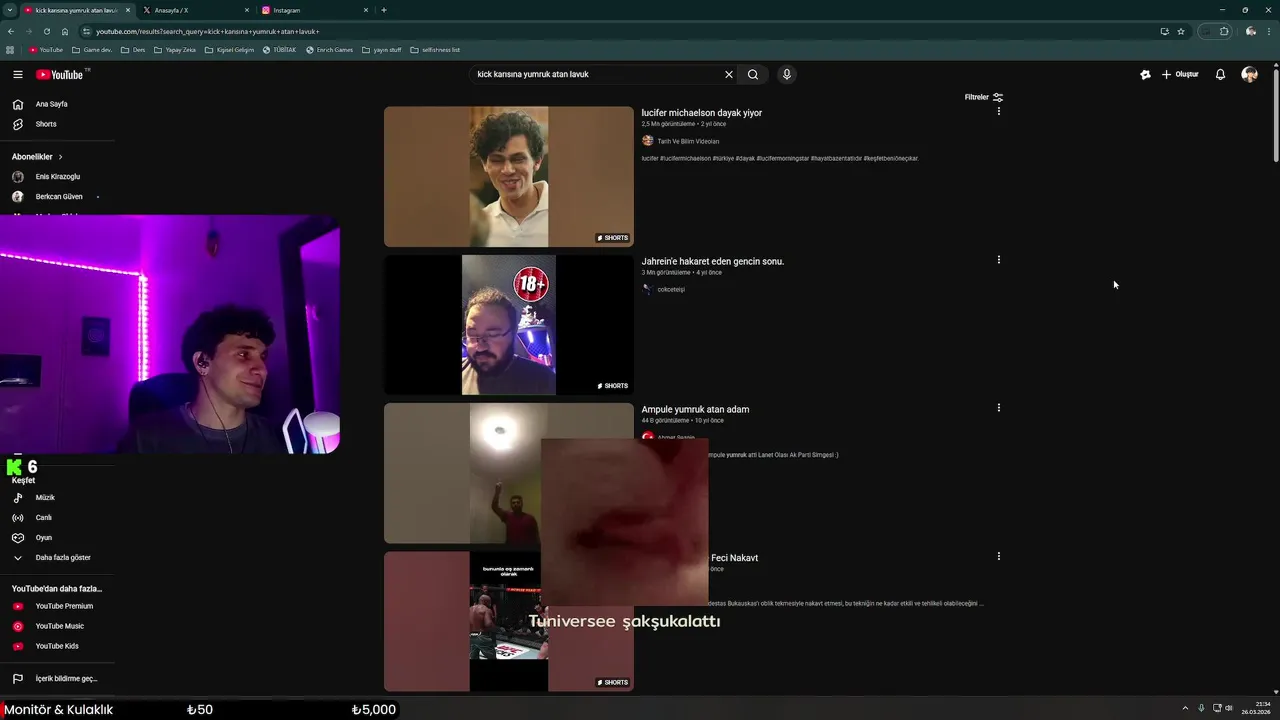The image size is (1280, 720).
Task: Open Ampule yumruk atan adam video title
Action: coord(695,409)
